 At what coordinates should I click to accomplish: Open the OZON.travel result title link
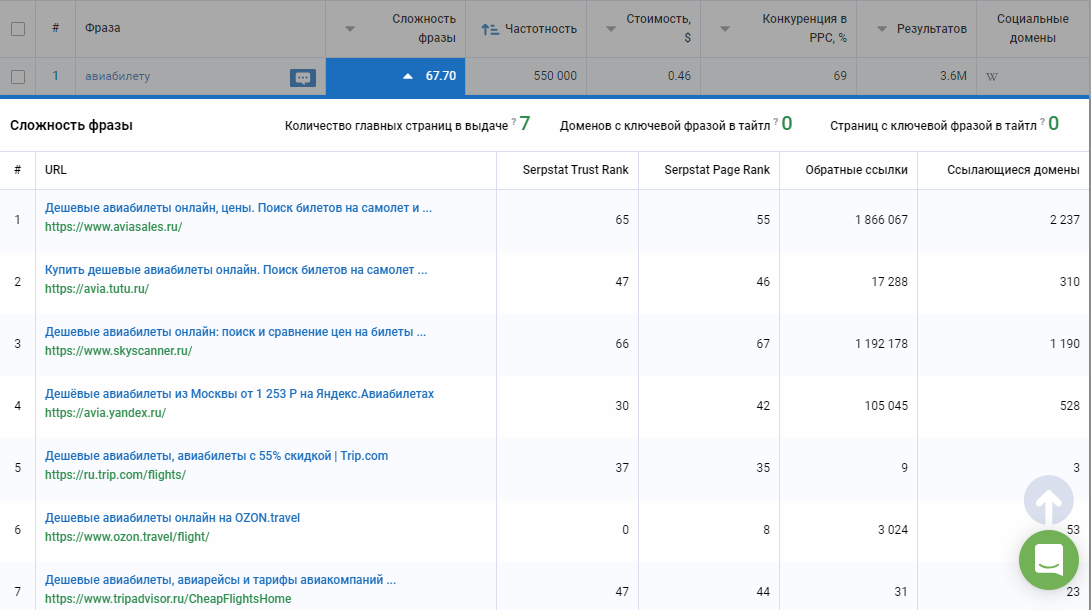(173, 517)
